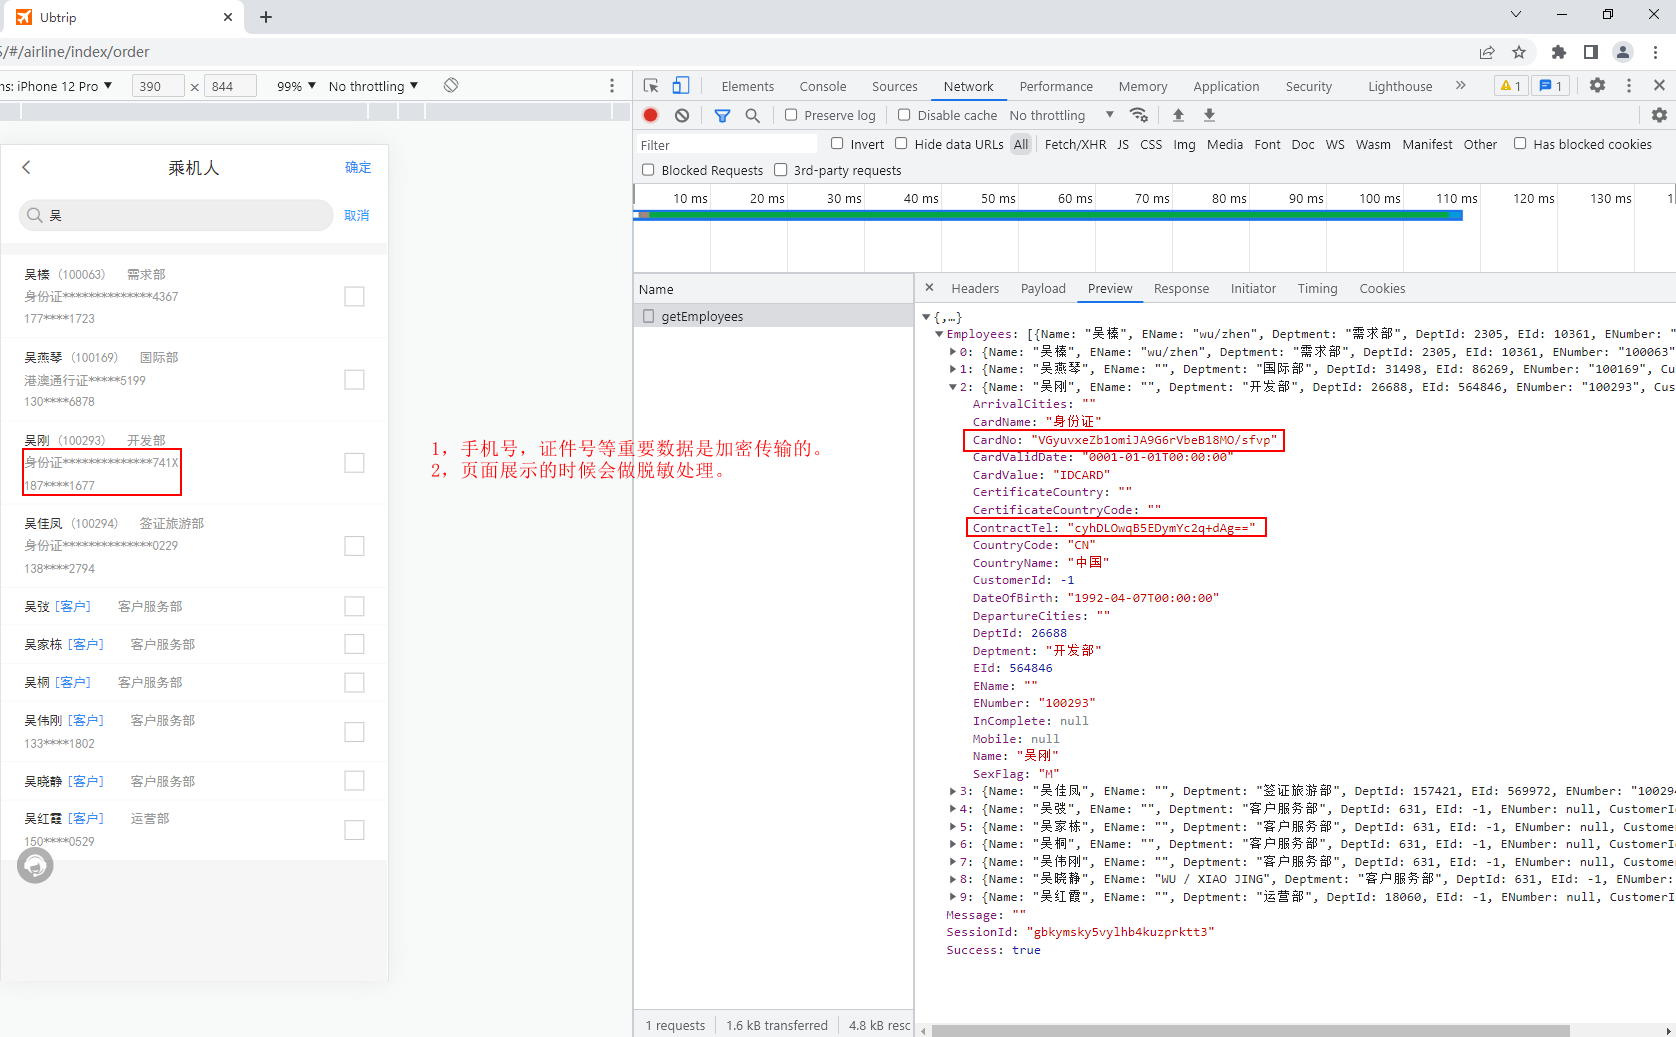Image resolution: width=1676 pixels, height=1037 pixels.
Task: Check Has blocked cookies
Action: pos(1520,144)
